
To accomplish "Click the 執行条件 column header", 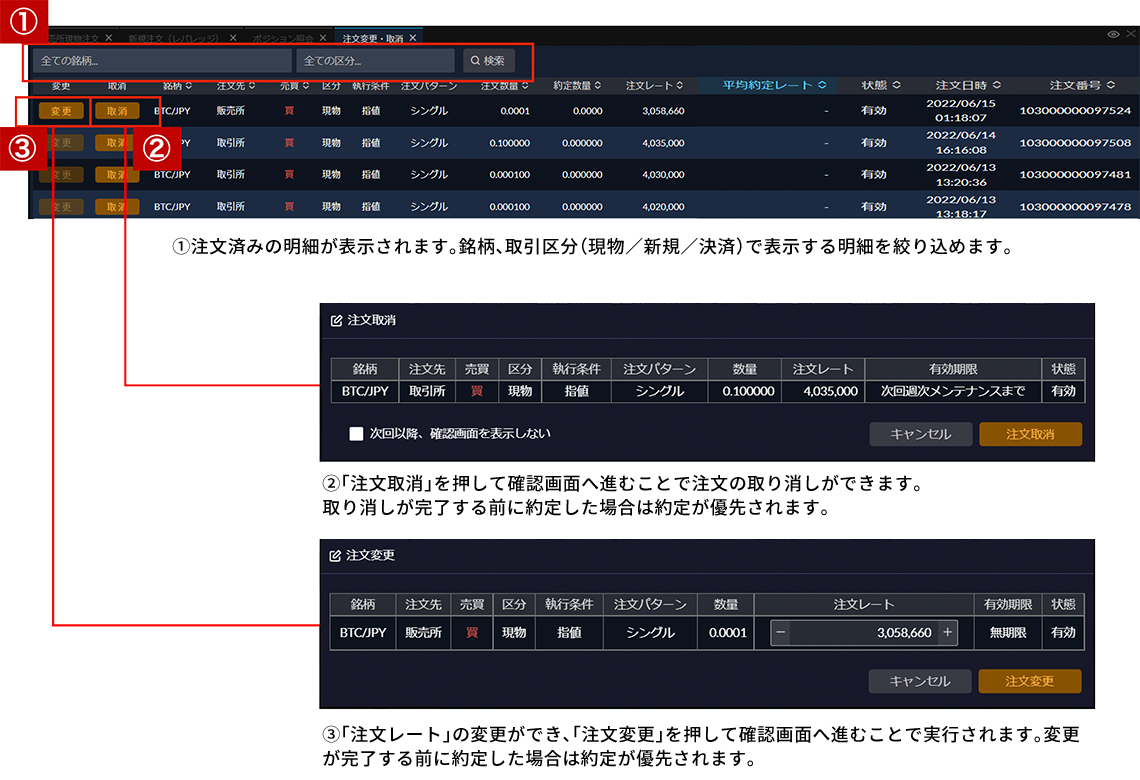I will click(x=371, y=86).
